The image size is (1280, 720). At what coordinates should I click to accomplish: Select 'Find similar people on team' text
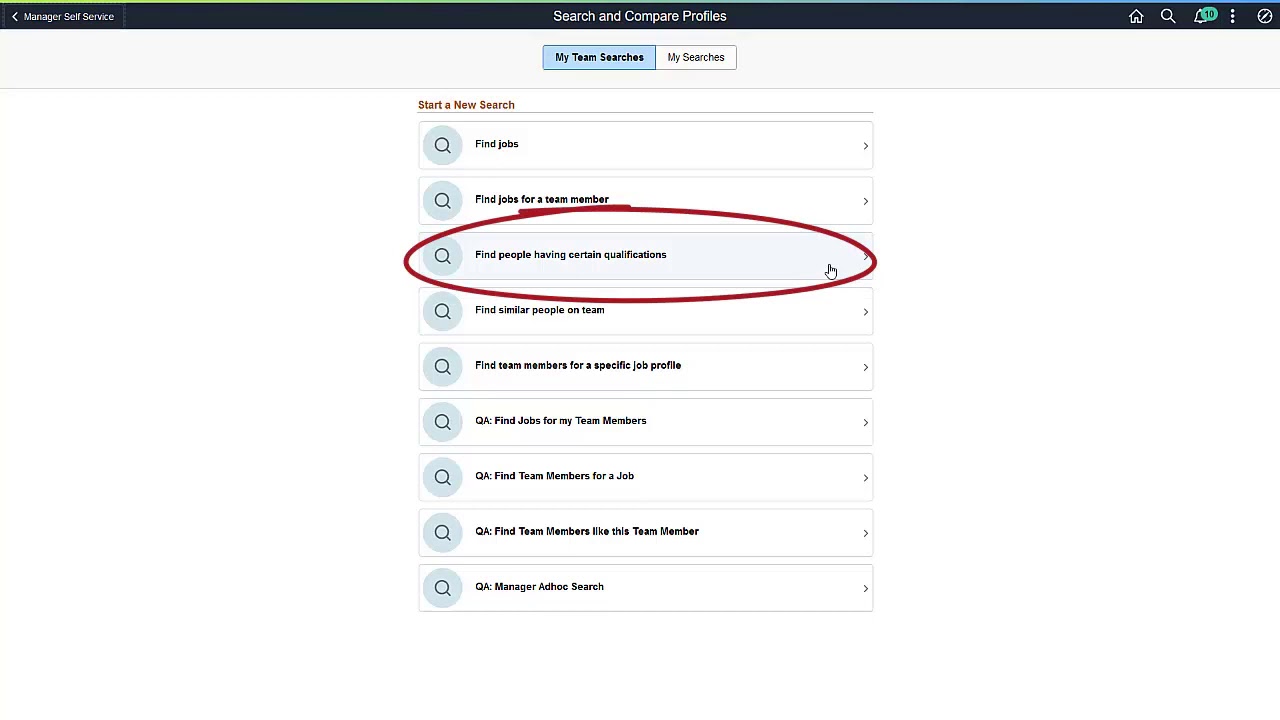(540, 310)
